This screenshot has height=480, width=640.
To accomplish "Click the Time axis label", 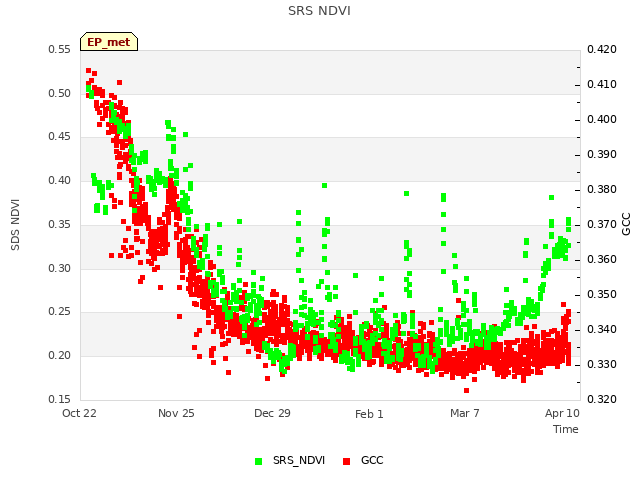I will pyautogui.click(x=566, y=429).
